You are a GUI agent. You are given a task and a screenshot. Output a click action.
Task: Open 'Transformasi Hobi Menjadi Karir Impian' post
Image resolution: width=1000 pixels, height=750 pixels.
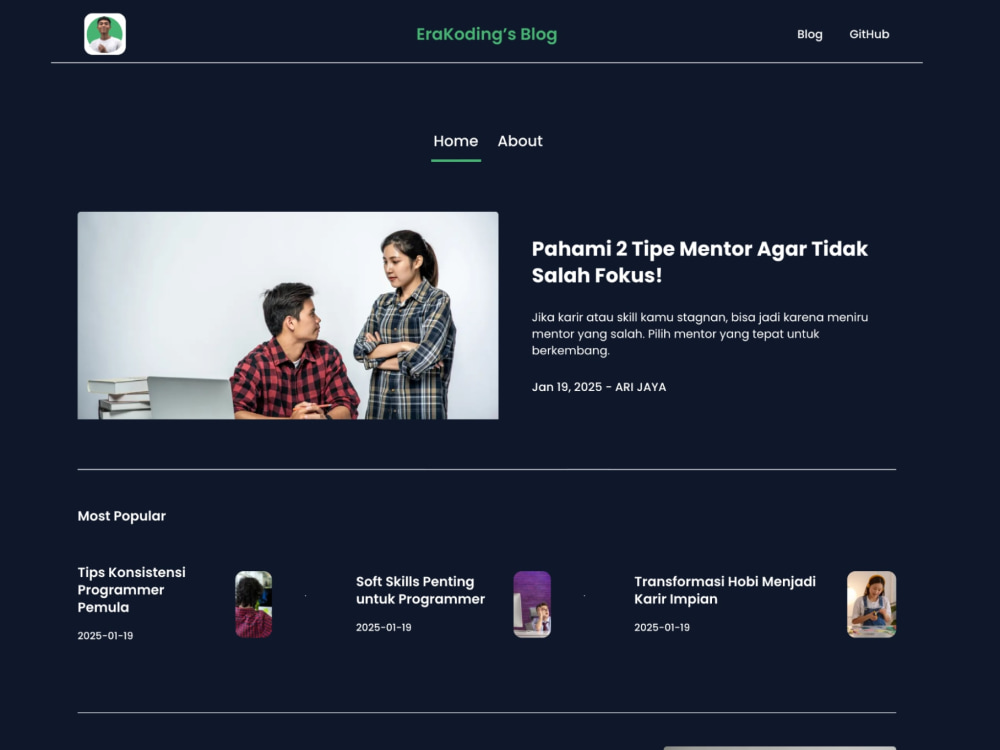[x=724, y=590]
